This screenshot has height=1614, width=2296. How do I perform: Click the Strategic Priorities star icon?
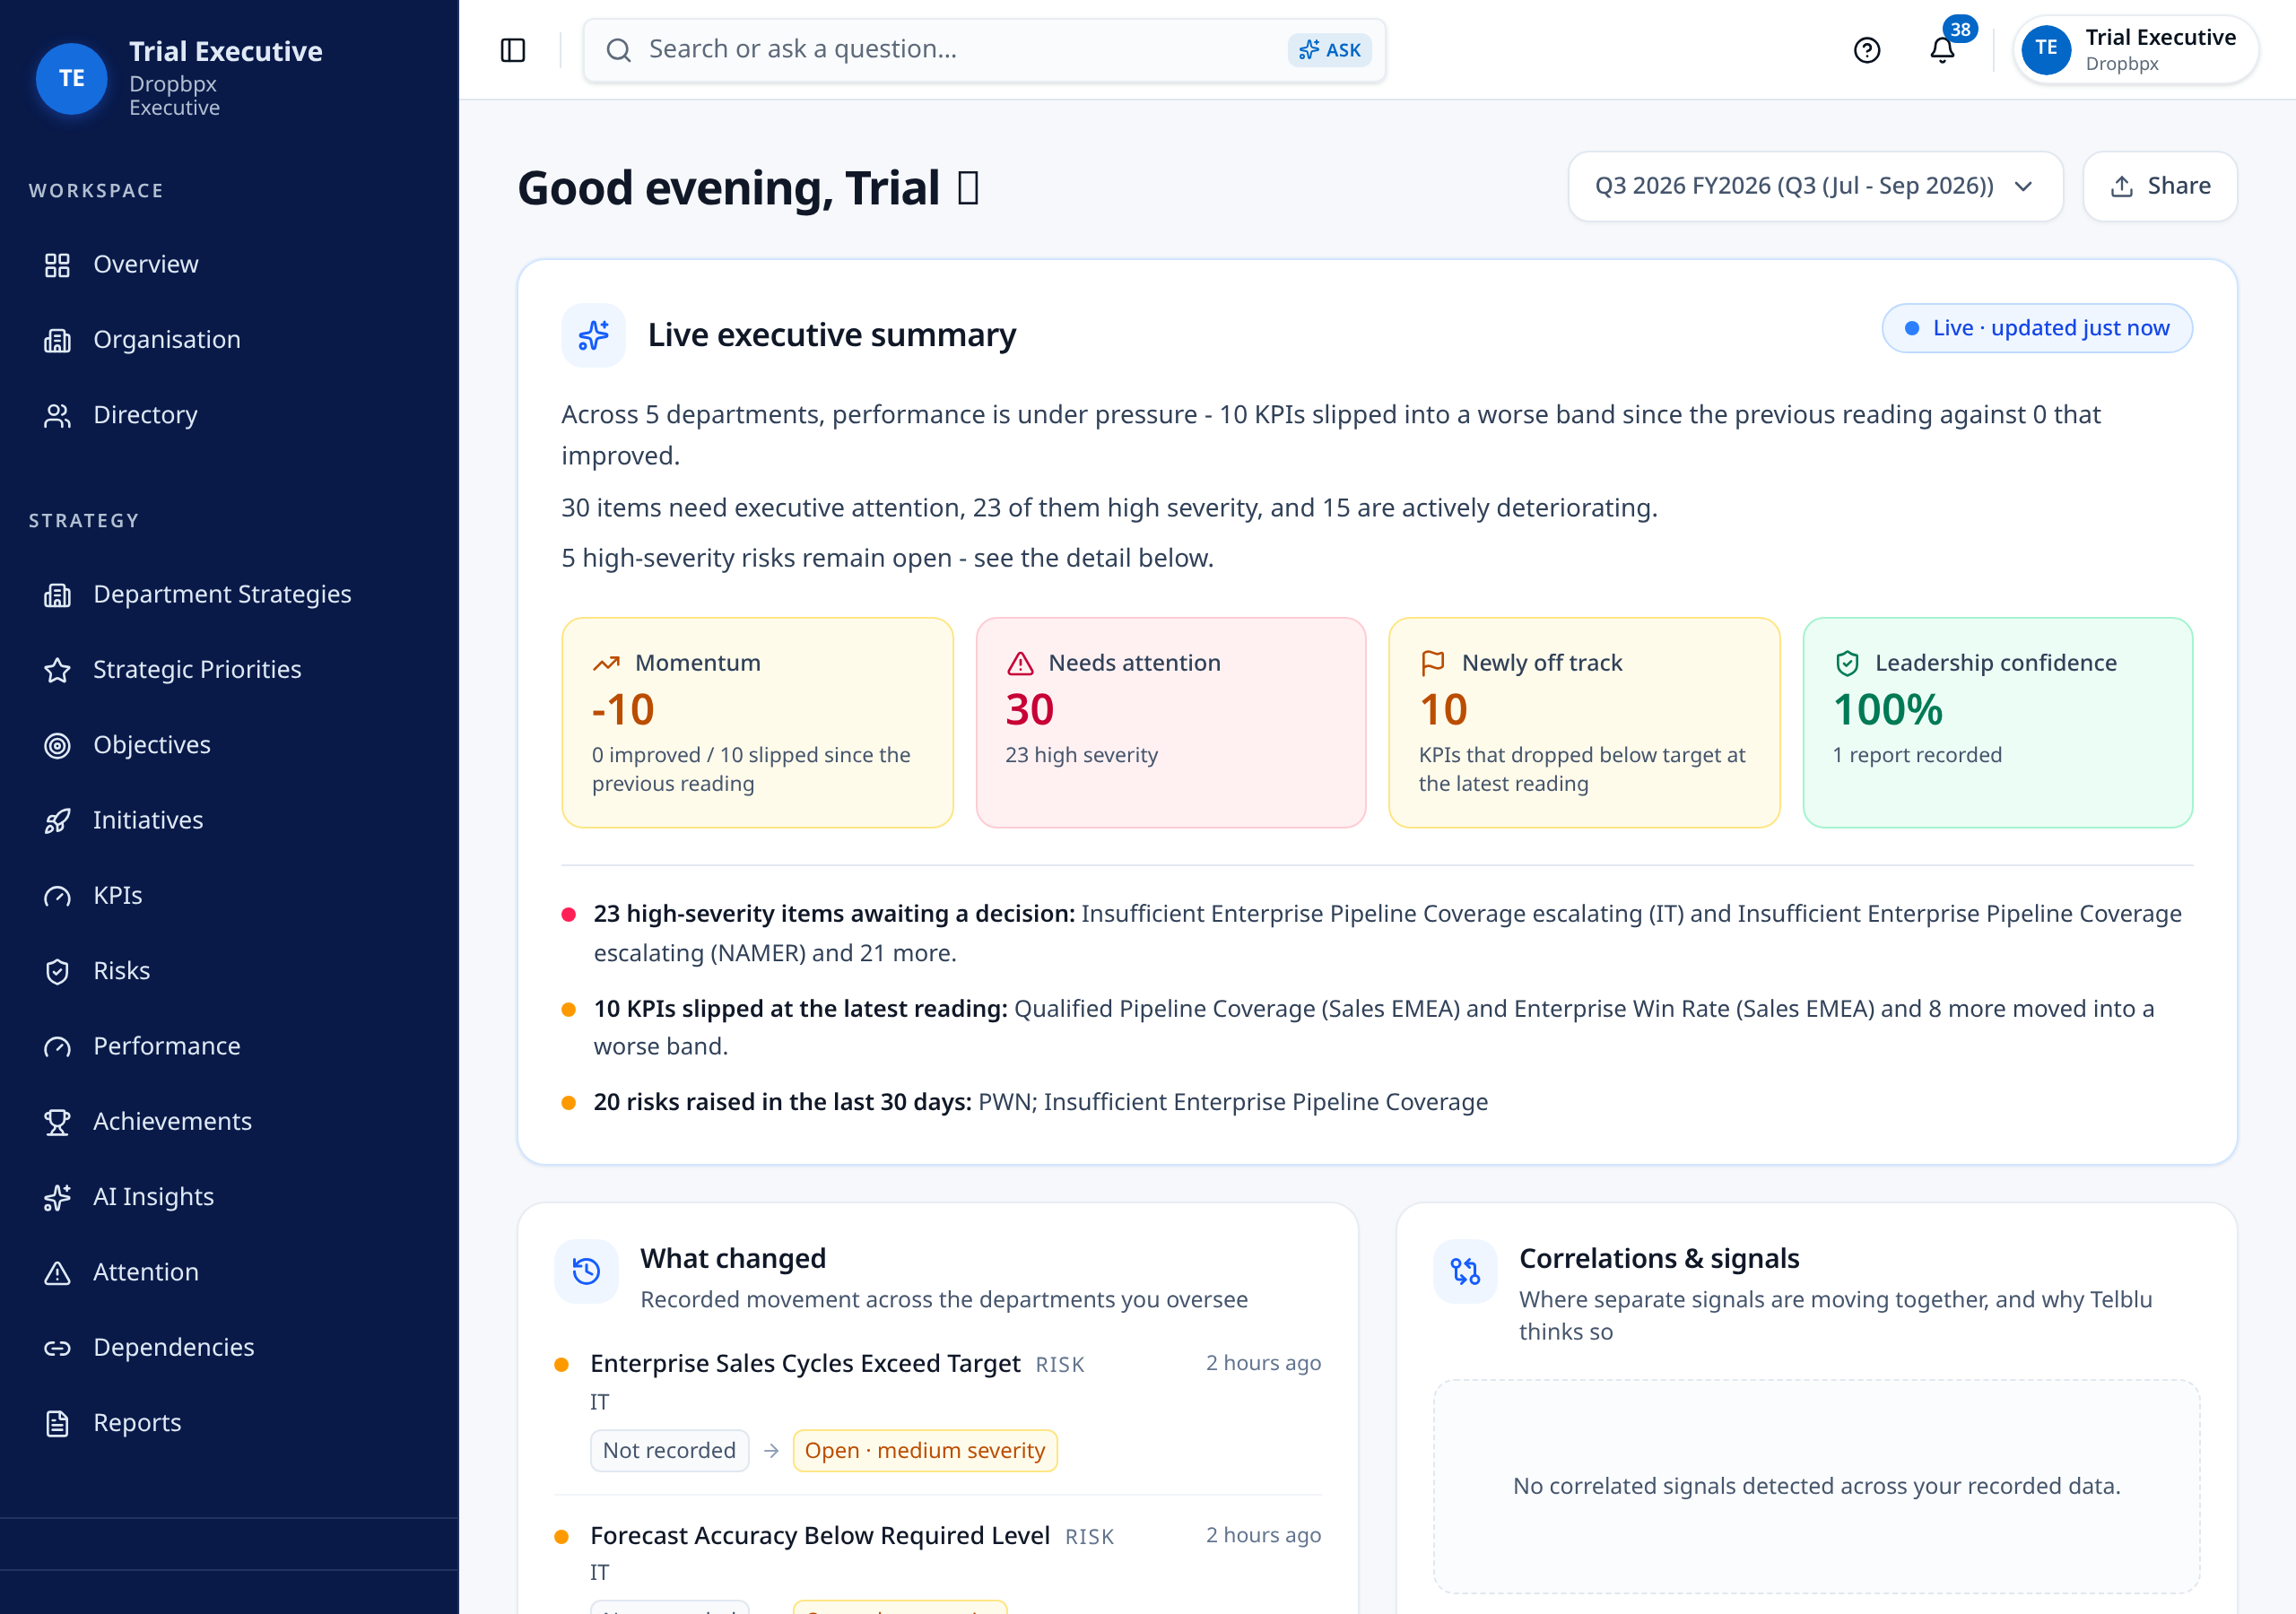click(57, 670)
